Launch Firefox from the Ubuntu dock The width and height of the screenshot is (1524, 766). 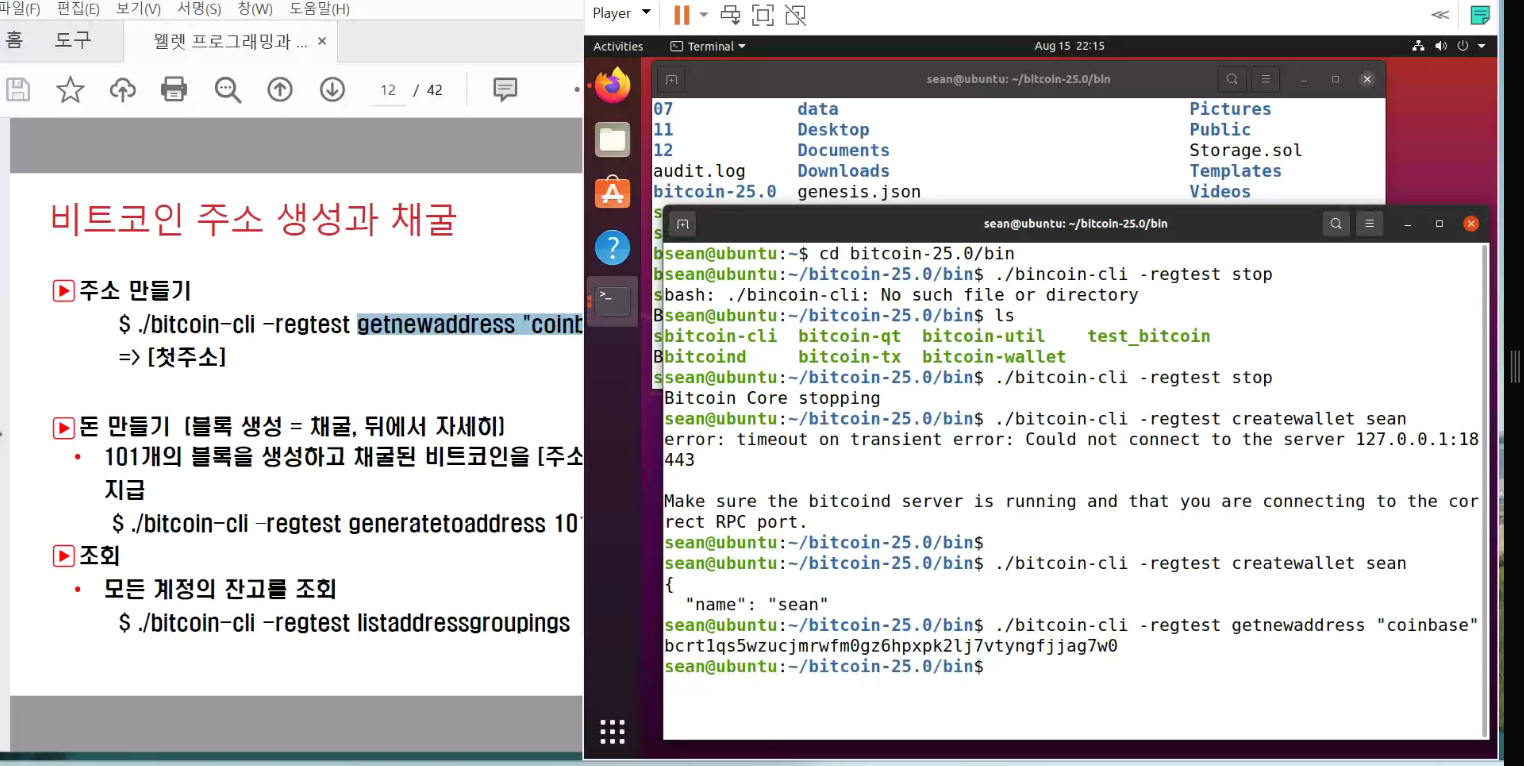(613, 85)
